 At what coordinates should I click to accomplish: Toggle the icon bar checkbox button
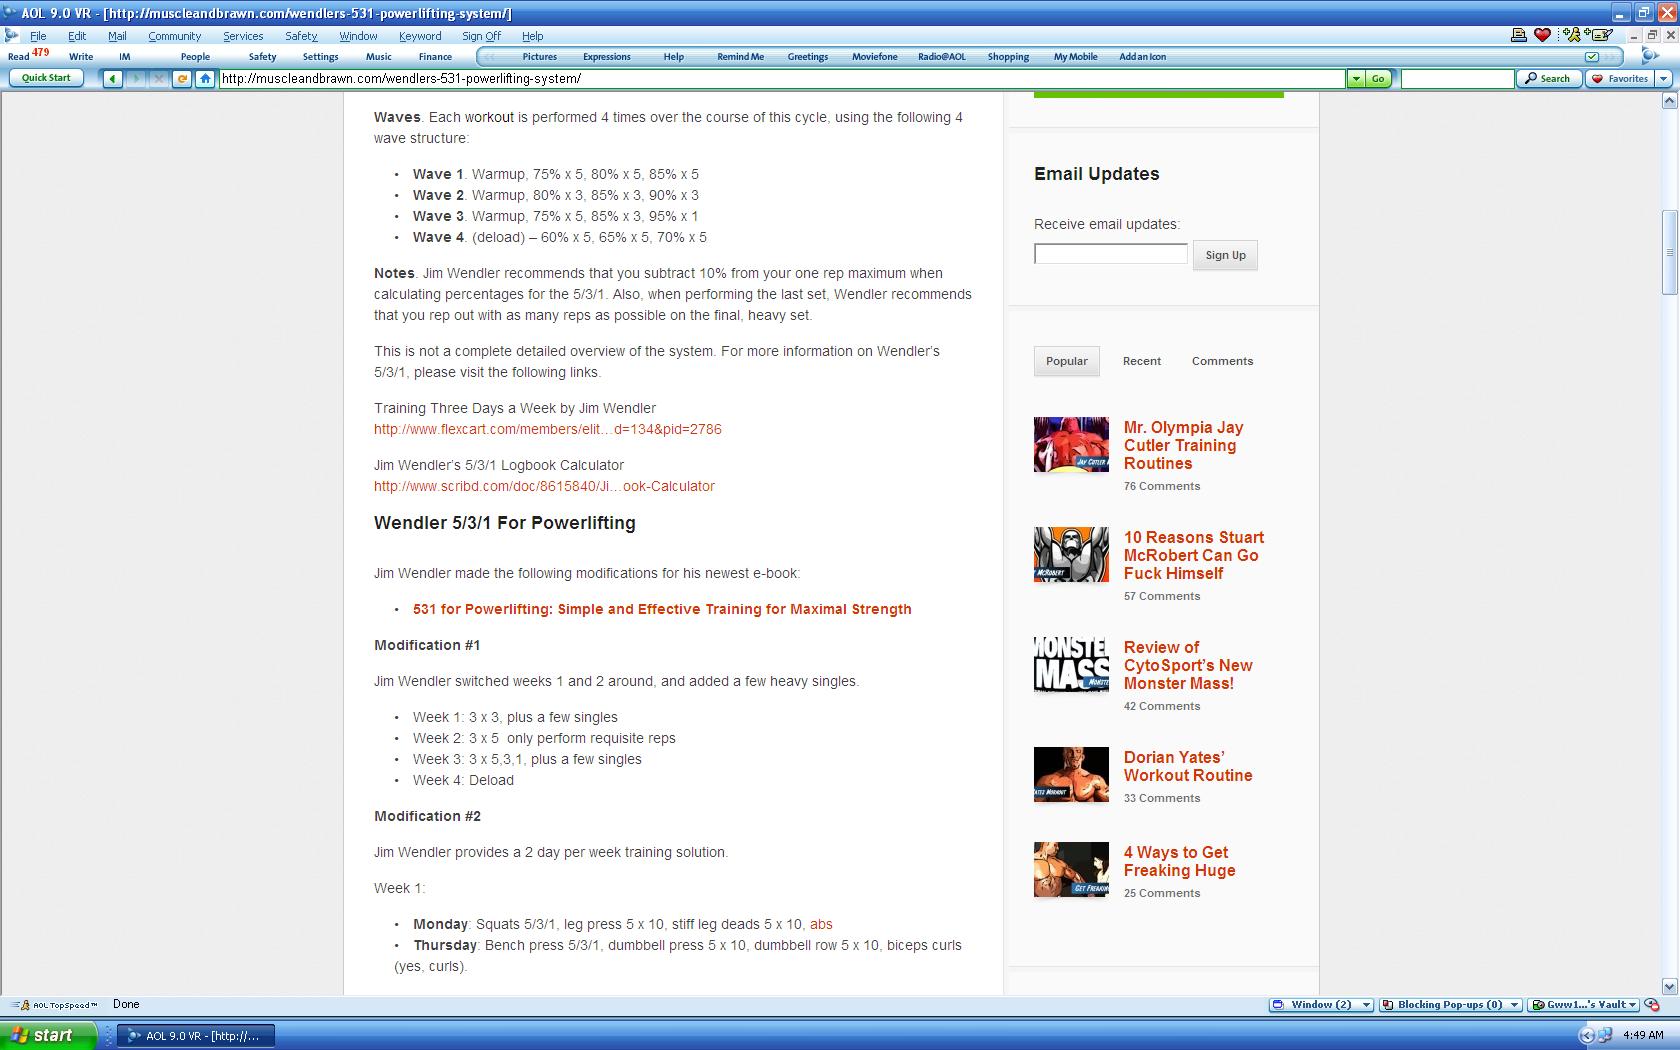(1591, 57)
